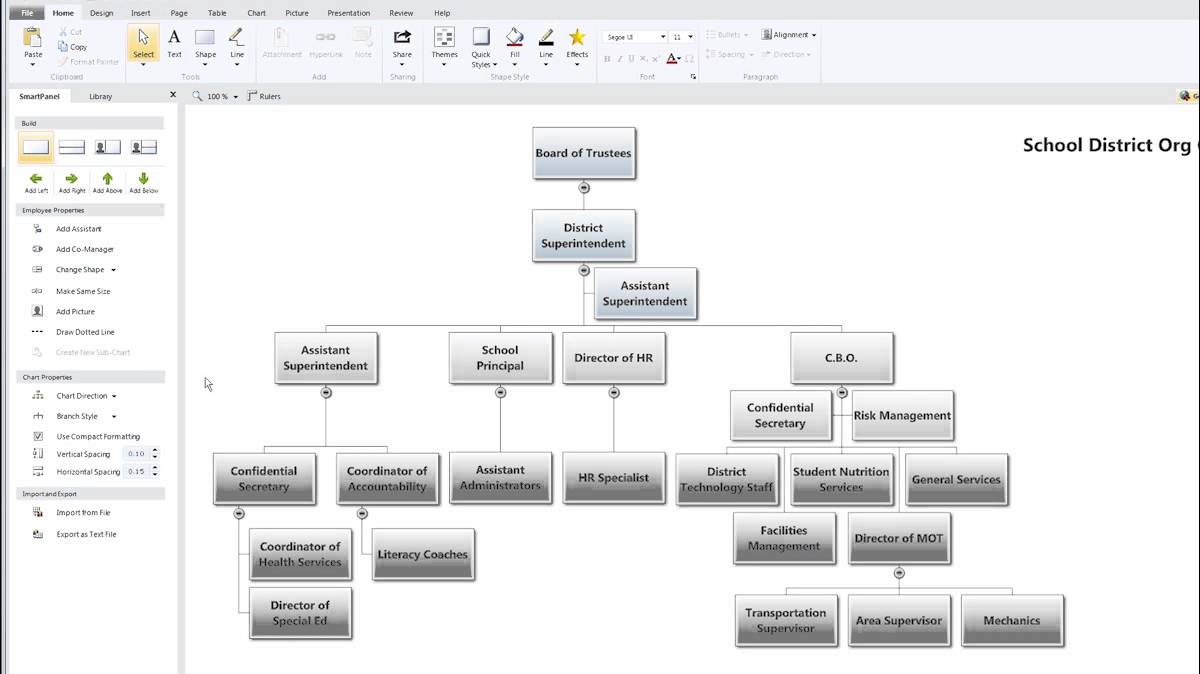Switch to the Insert tab
The width and height of the screenshot is (1200, 674).
coord(141,13)
